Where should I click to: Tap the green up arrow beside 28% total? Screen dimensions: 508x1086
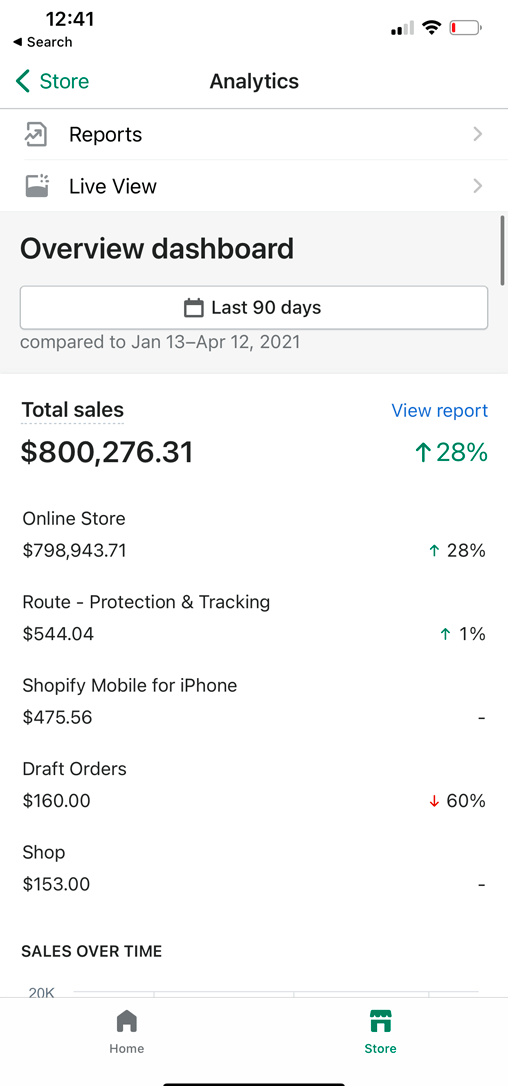(x=422, y=453)
